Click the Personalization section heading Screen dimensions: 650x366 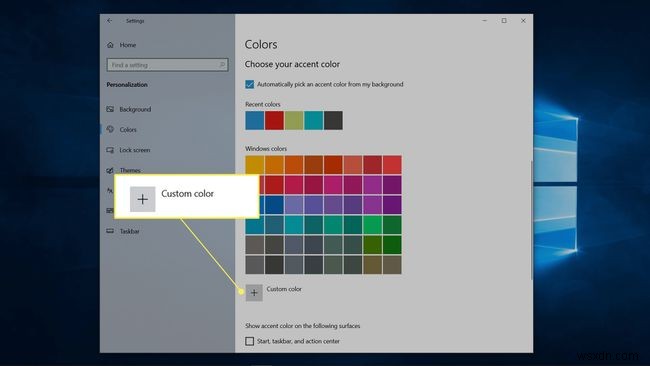127,85
